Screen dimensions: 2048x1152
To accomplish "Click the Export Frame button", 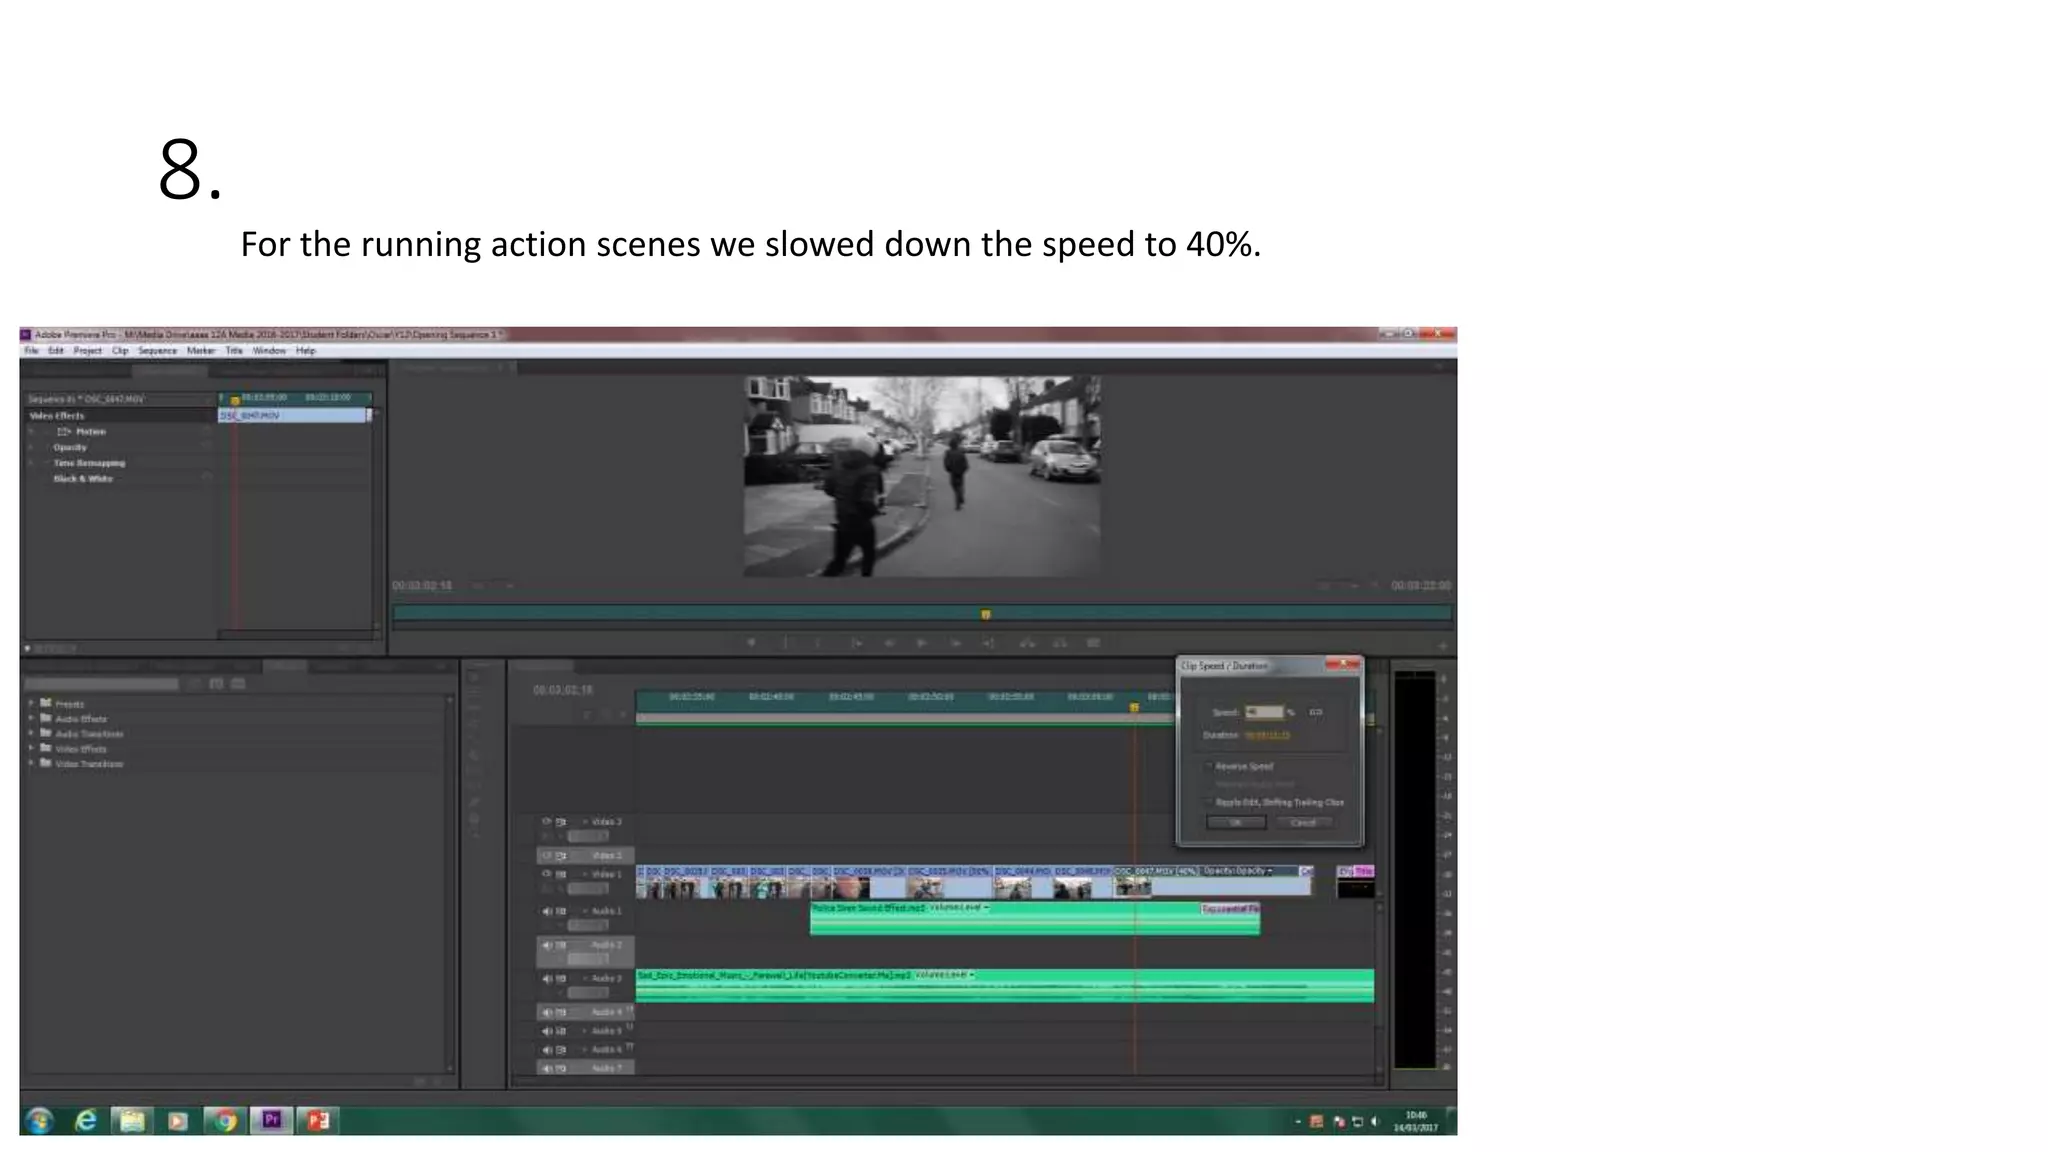I will pyautogui.click(x=1094, y=643).
